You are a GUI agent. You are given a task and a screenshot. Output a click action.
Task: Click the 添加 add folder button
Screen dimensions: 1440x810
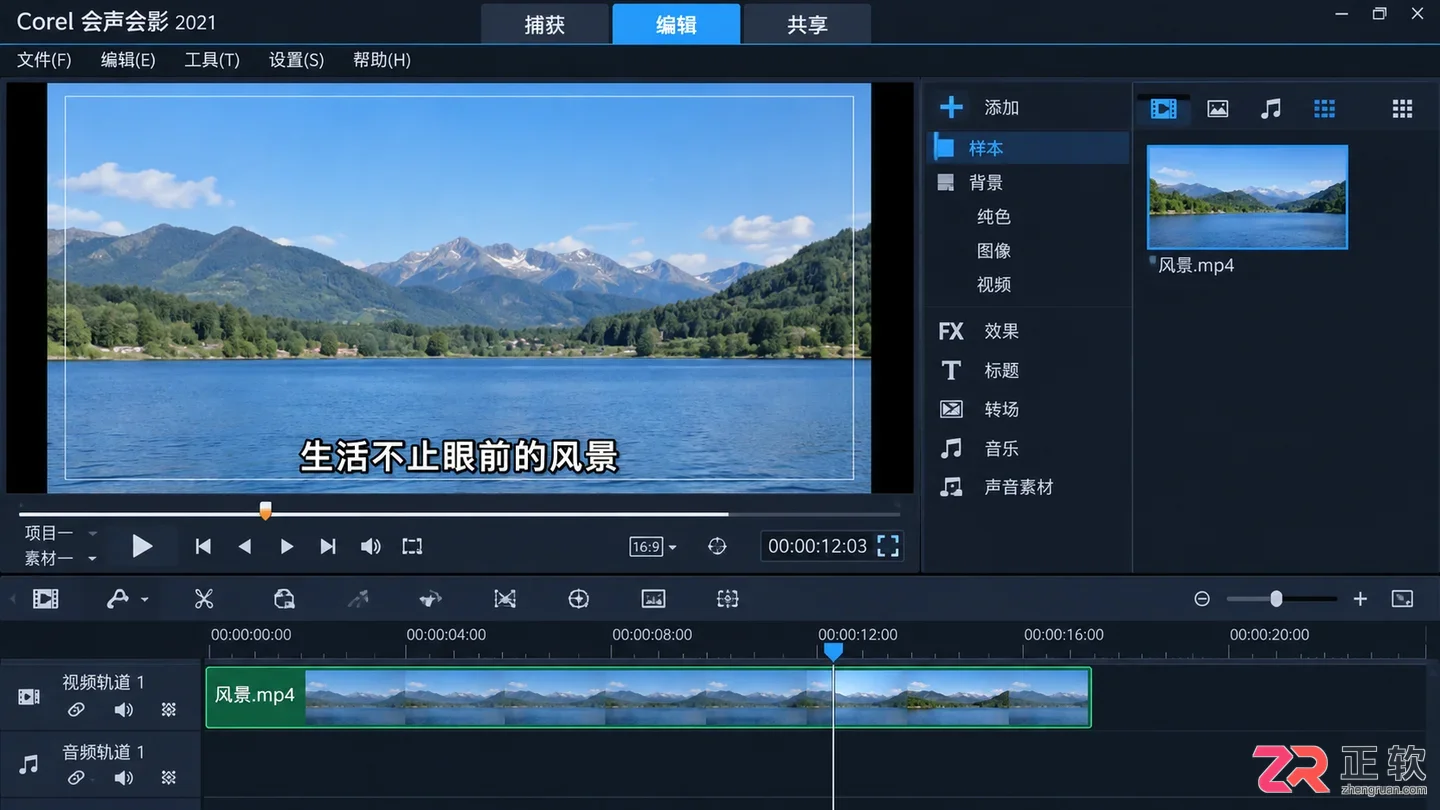pyautogui.click(x=980, y=107)
